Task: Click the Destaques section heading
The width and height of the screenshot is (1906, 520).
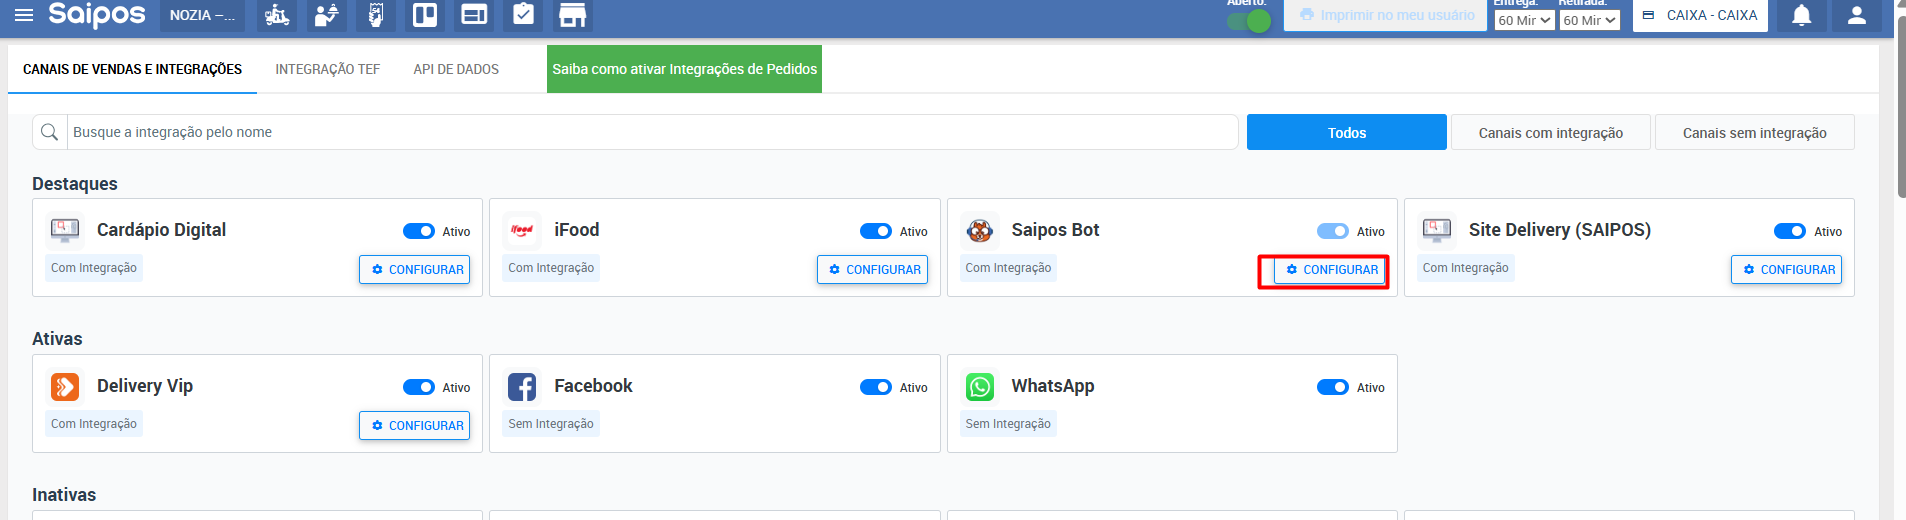Action: coord(75,184)
